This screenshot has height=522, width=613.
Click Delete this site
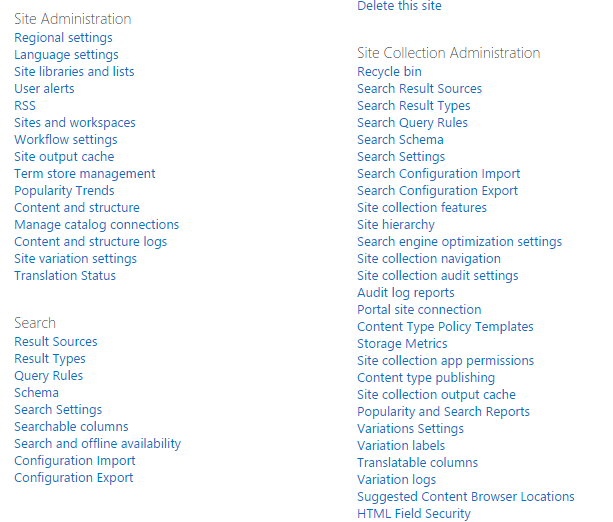[399, 6]
